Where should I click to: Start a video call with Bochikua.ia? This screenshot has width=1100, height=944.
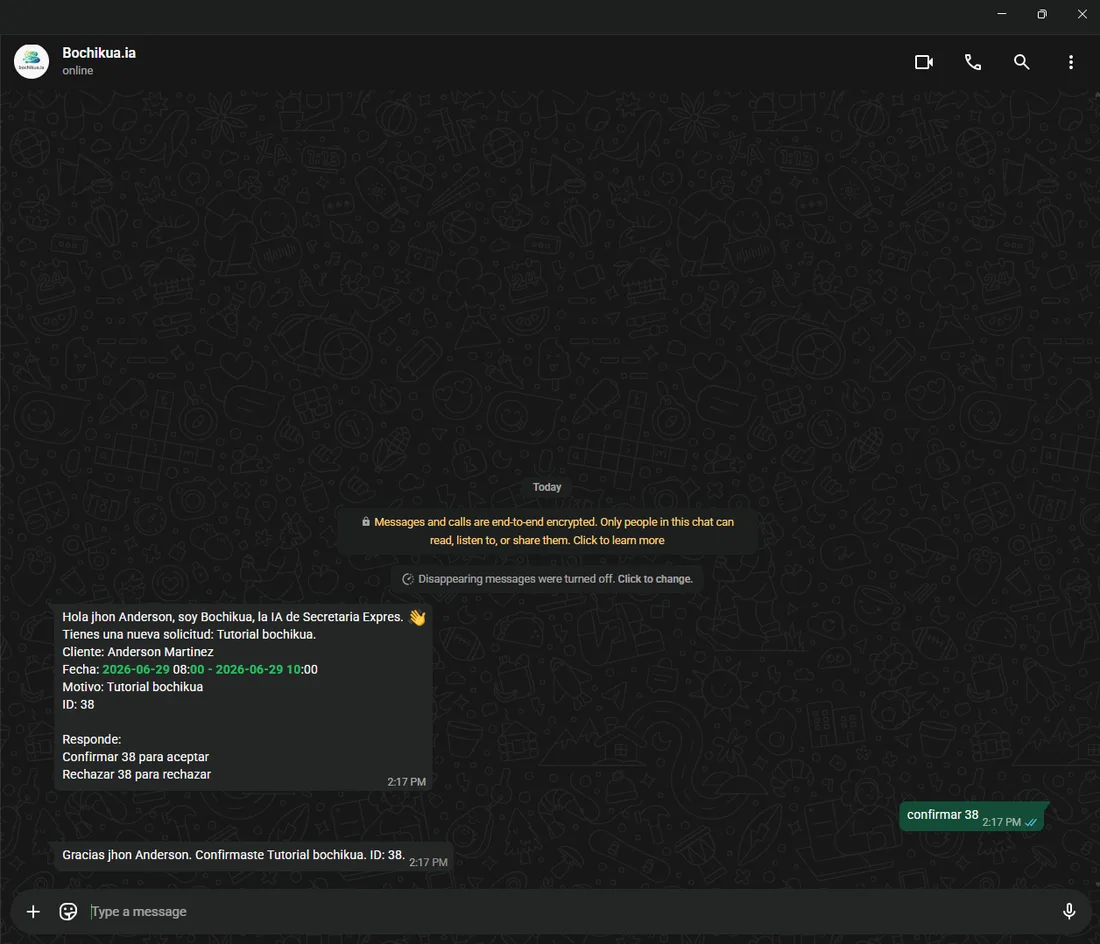point(924,62)
